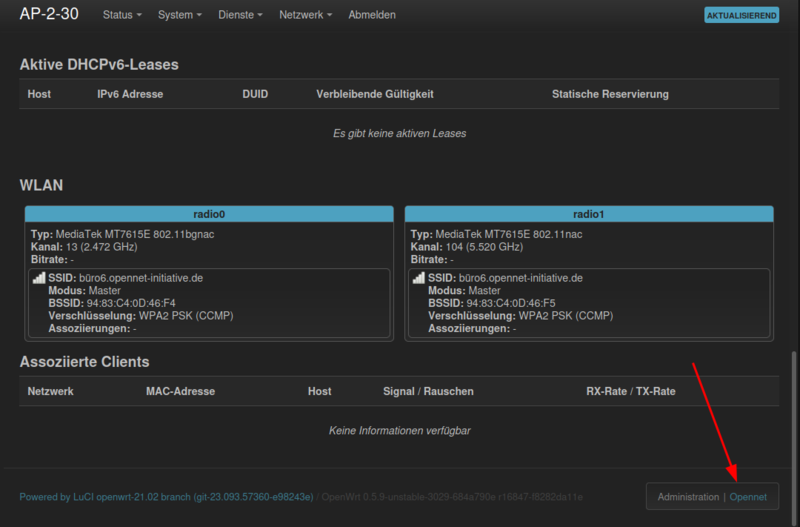Click the Host column header in DHCPv6 leases
The image size is (800, 527).
pyautogui.click(x=39, y=94)
